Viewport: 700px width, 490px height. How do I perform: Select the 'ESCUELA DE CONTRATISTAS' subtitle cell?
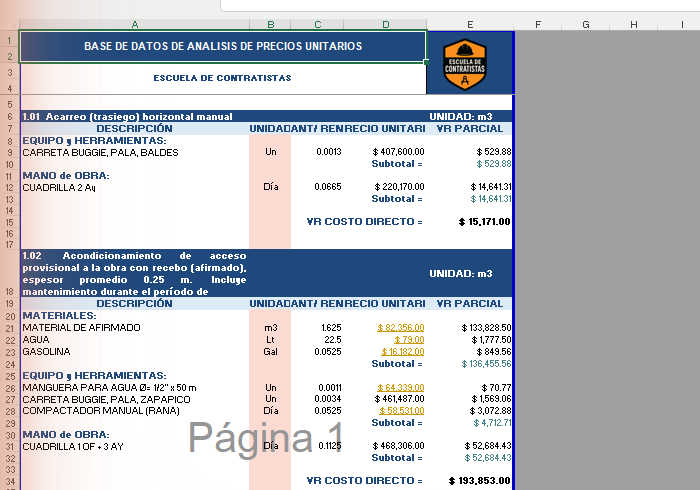tap(223, 78)
